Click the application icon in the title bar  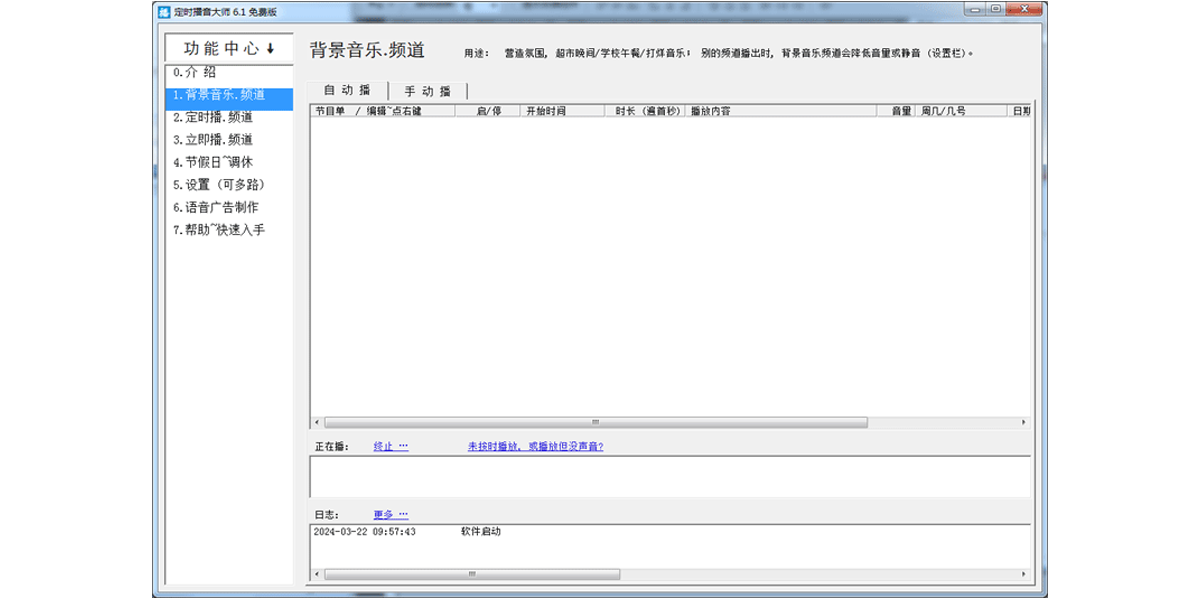tap(165, 9)
